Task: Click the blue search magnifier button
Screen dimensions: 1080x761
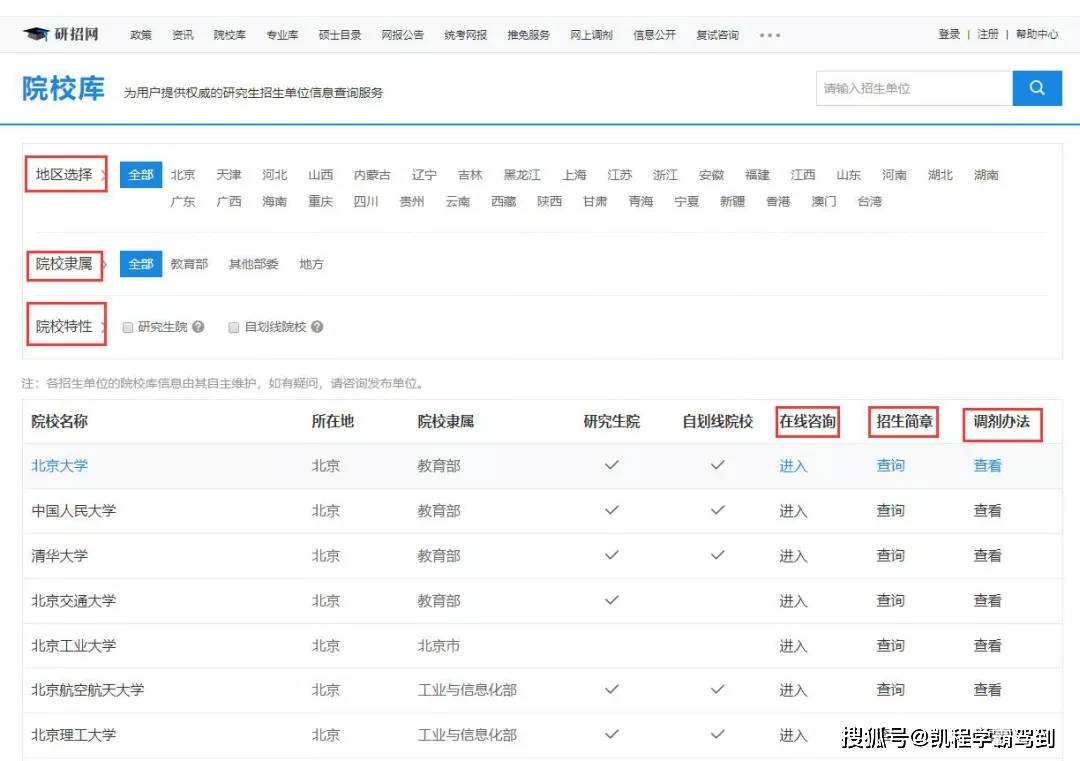Action: click(1037, 88)
